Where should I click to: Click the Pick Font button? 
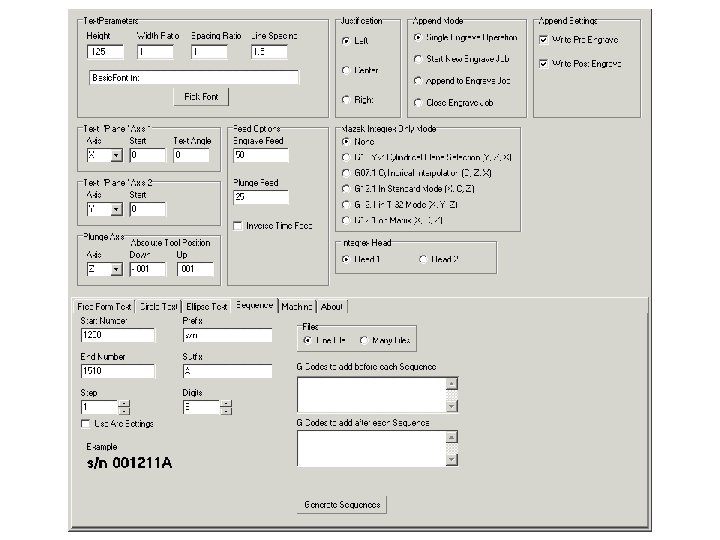pos(201,97)
